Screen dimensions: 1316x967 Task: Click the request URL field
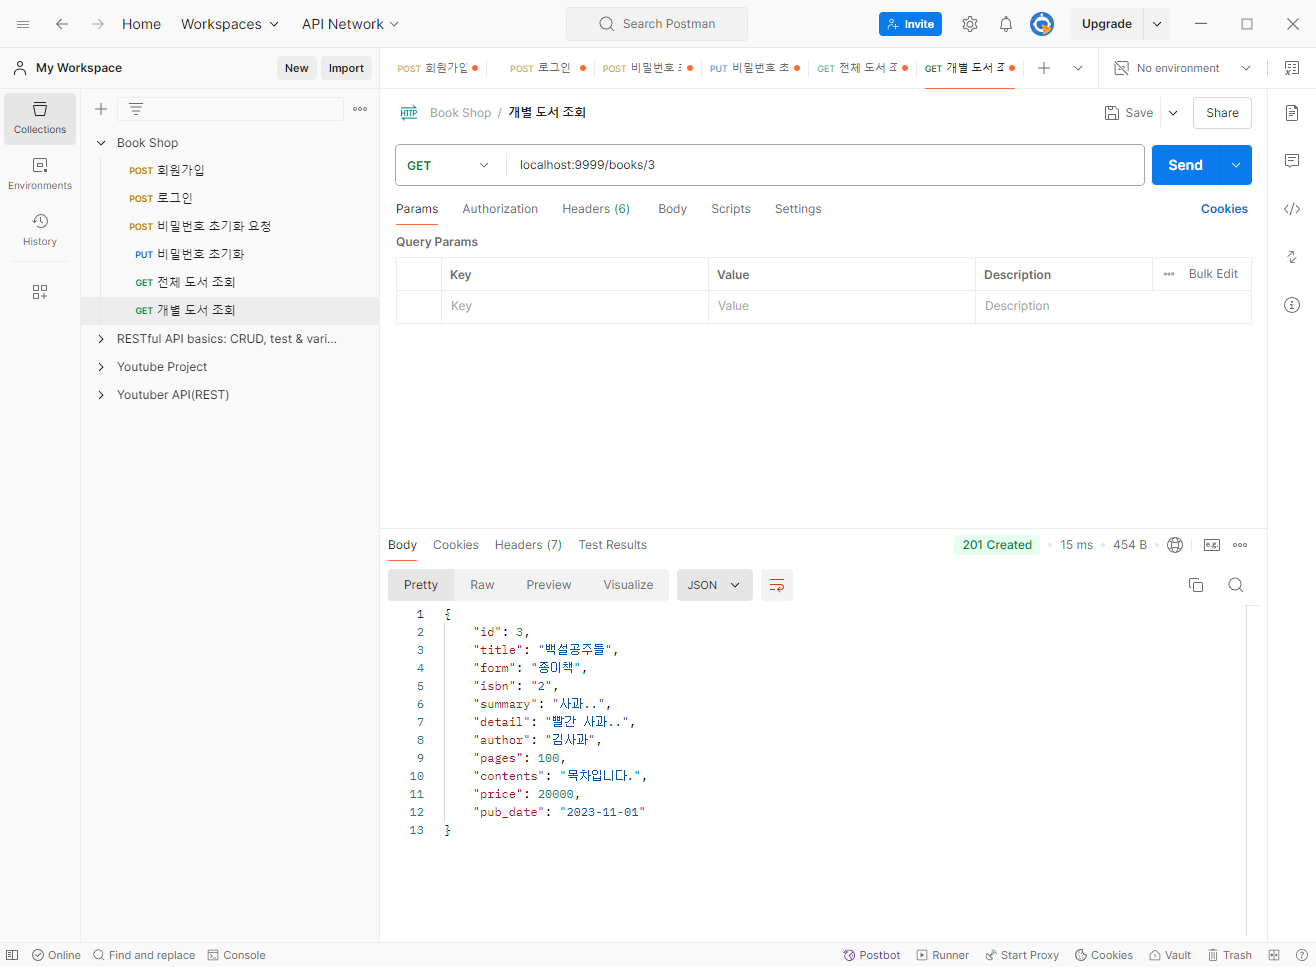tap(825, 165)
